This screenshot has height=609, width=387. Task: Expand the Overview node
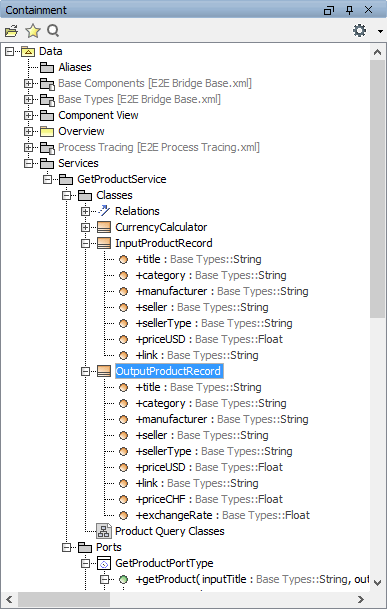coord(28,131)
